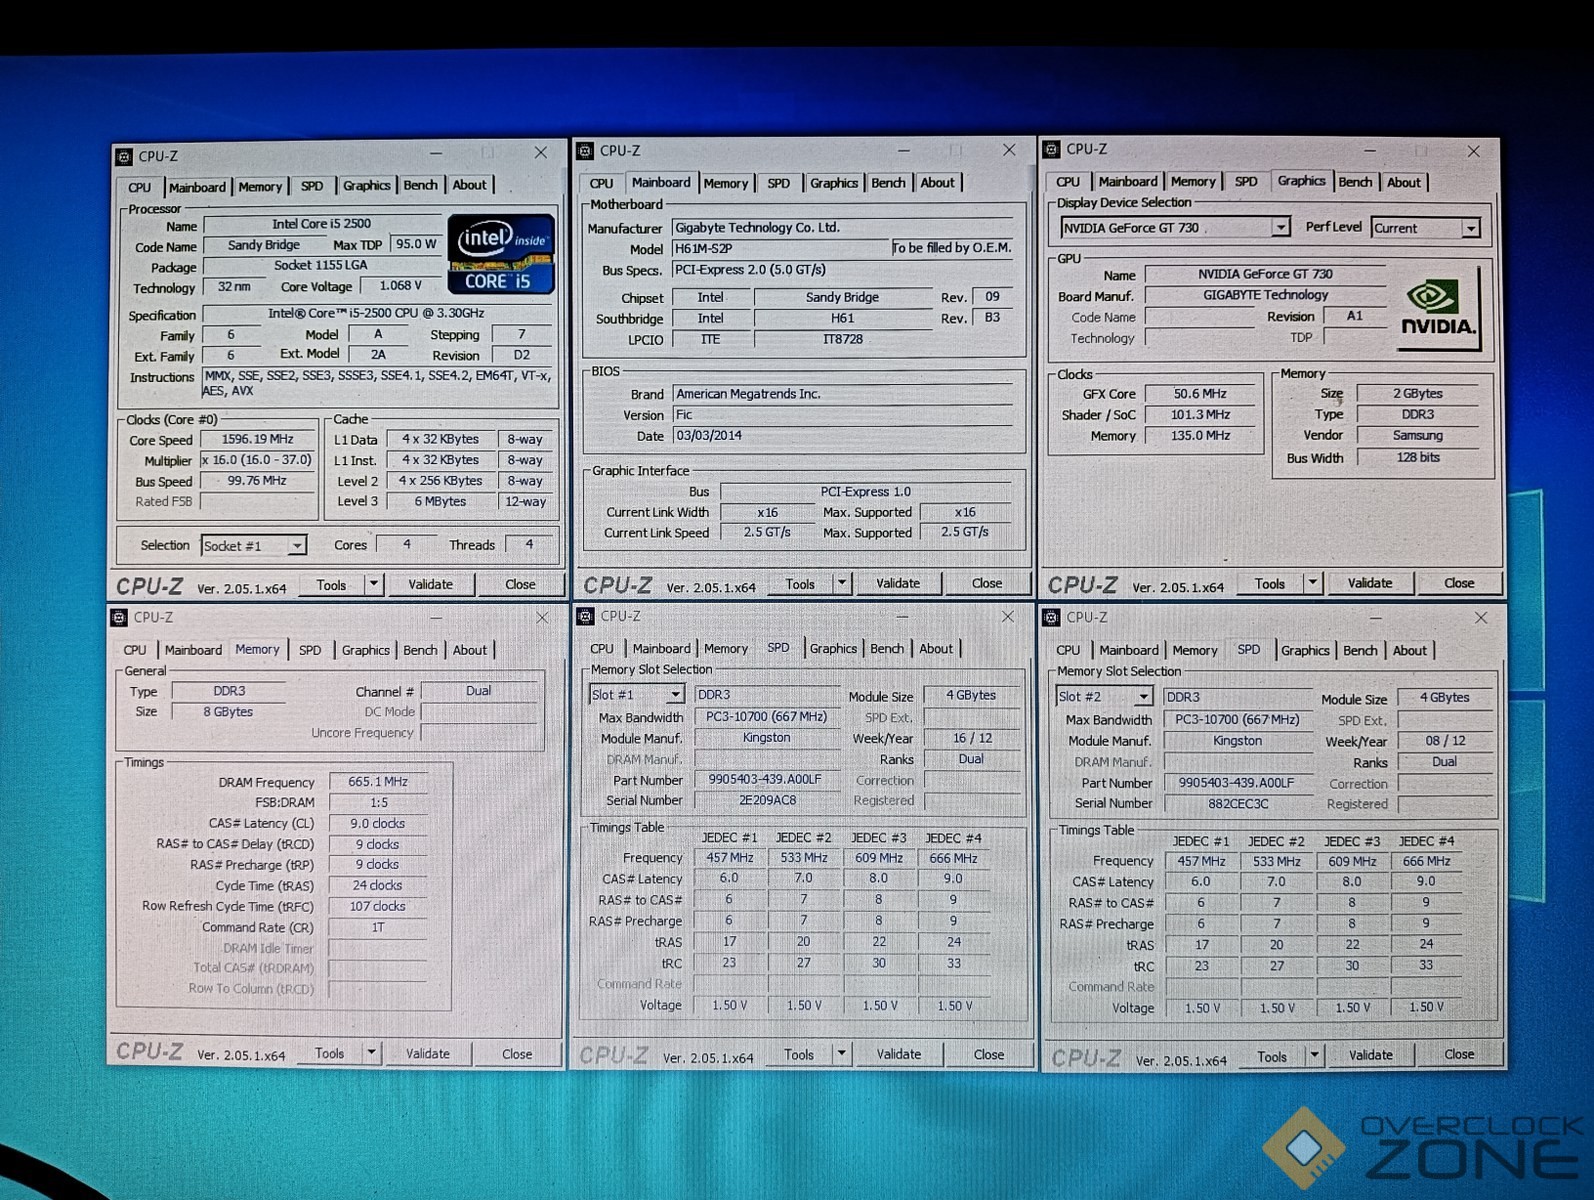This screenshot has width=1594, height=1200.
Task: Expand Tools arrow in Slot #2 SPD window
Action: [x=1314, y=1055]
